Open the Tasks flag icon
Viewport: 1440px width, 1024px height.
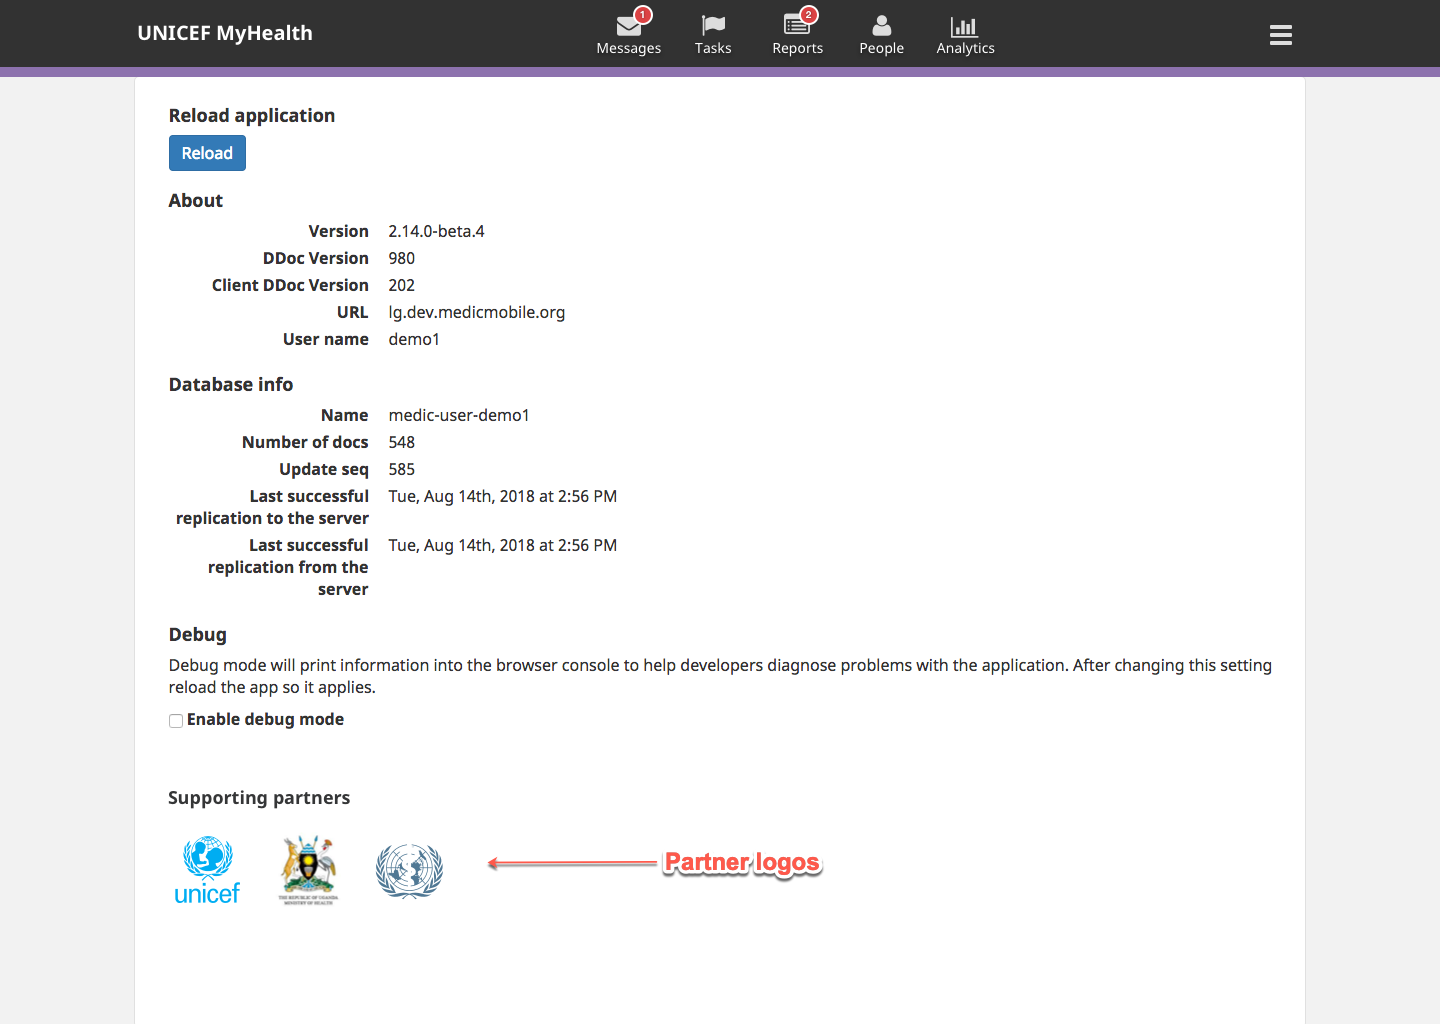(x=713, y=26)
